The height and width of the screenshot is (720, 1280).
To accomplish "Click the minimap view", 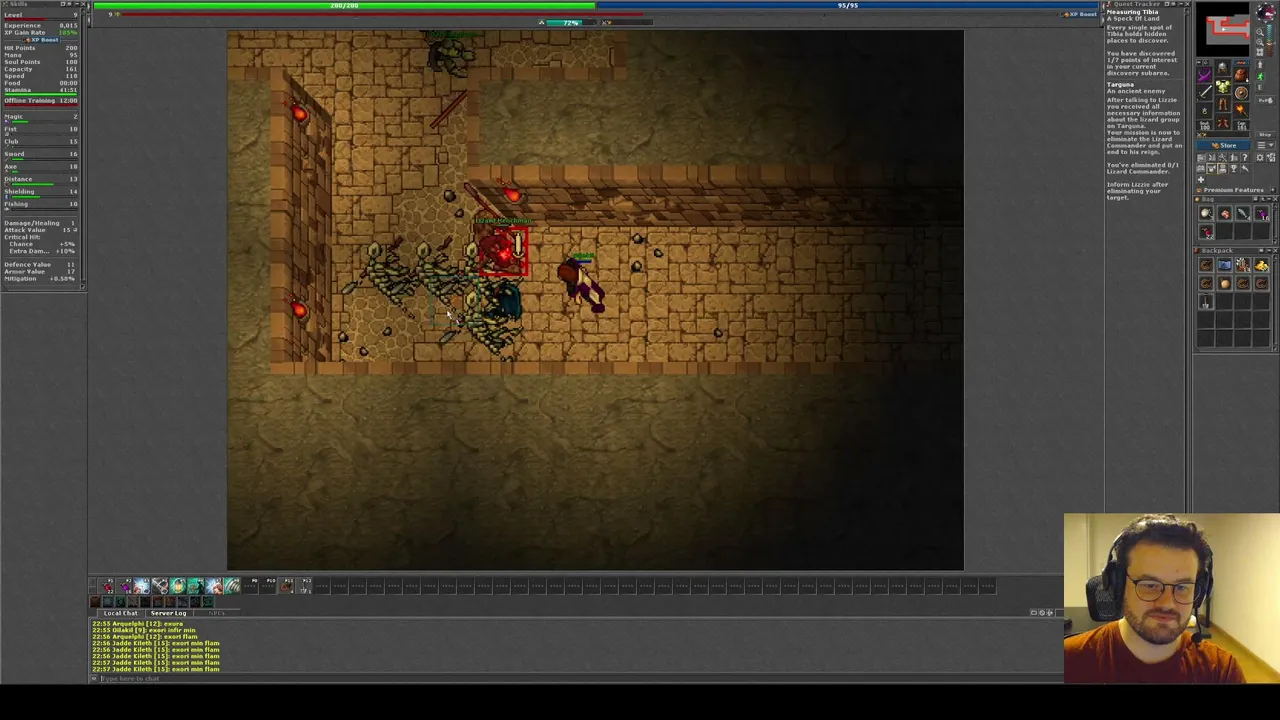I will click(1223, 29).
